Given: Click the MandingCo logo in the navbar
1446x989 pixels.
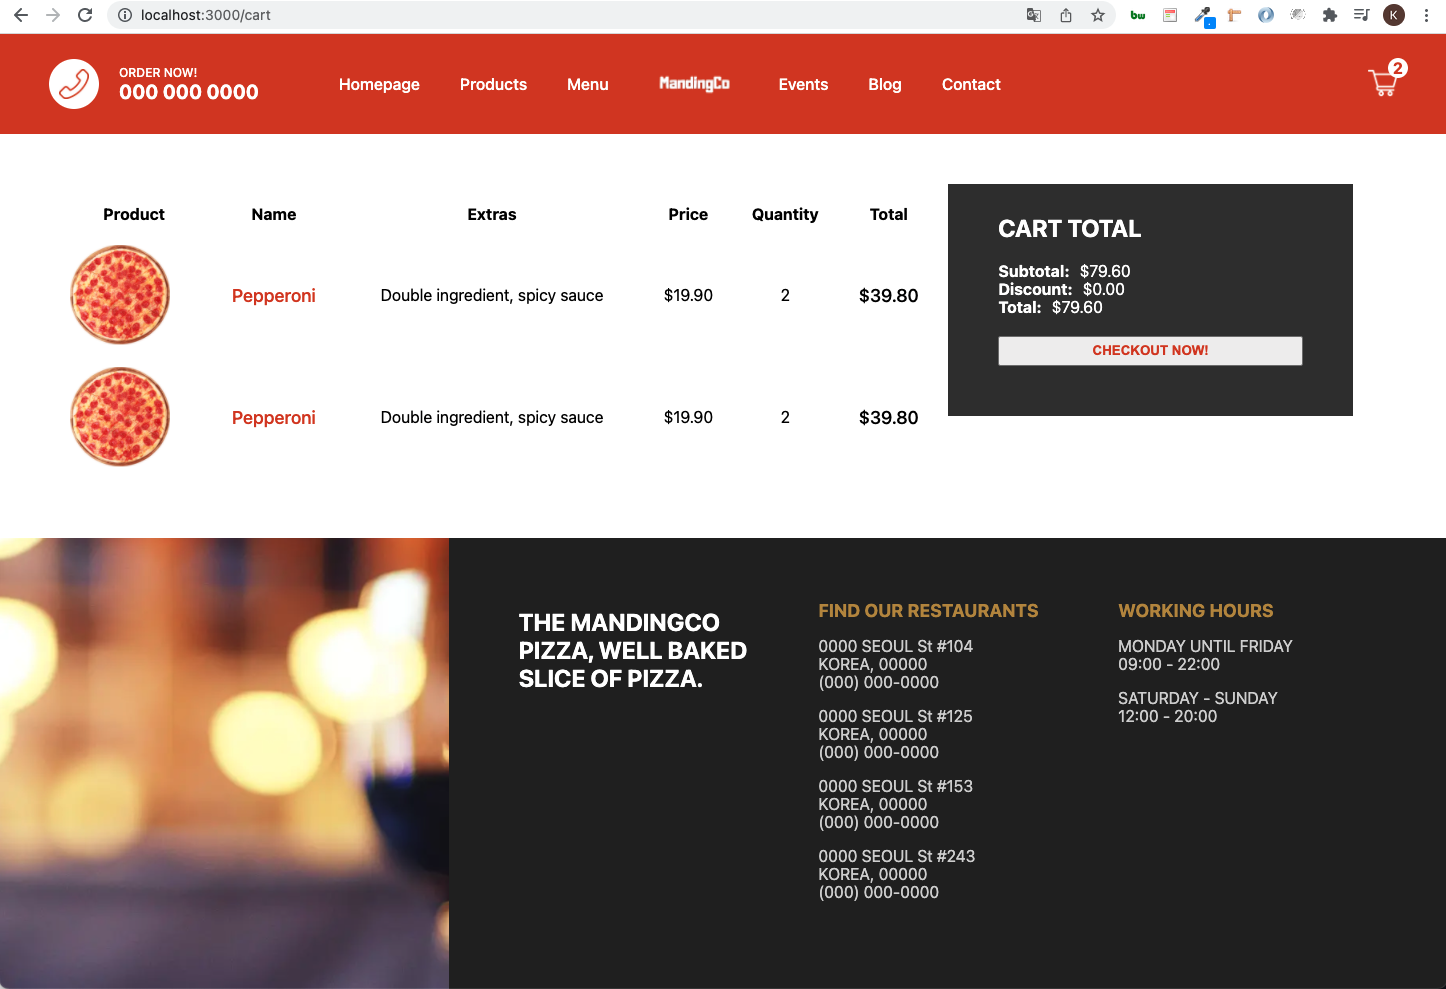Looking at the screenshot, I should coord(694,83).
